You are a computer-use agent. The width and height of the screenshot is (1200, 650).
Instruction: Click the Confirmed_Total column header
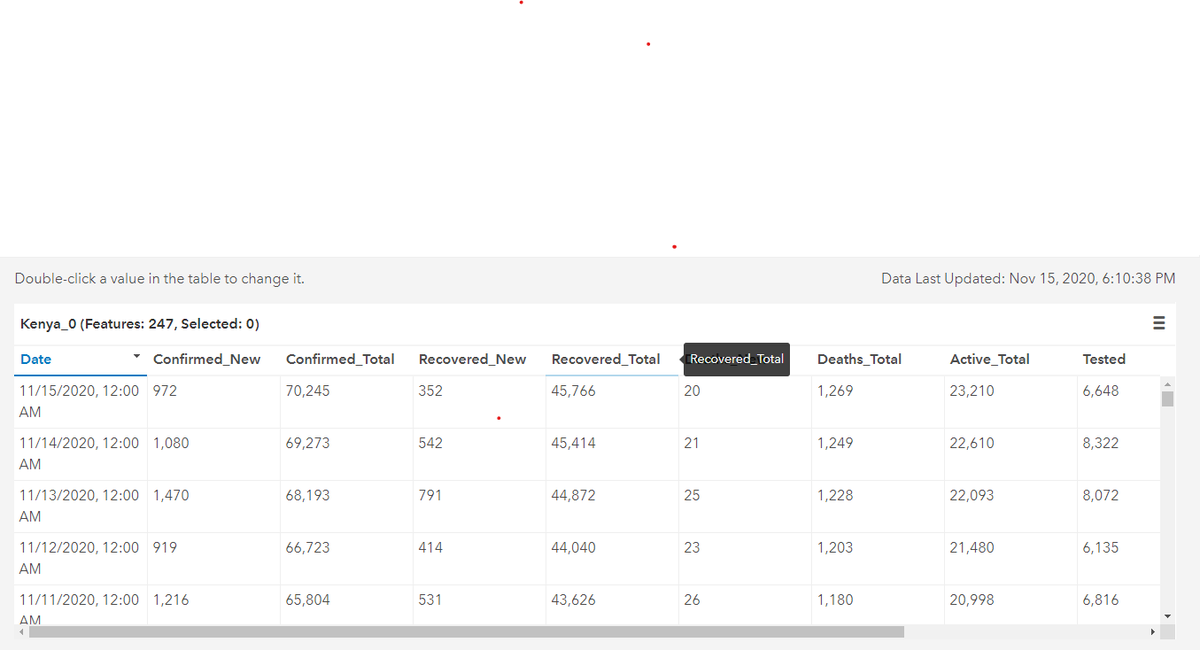340,359
